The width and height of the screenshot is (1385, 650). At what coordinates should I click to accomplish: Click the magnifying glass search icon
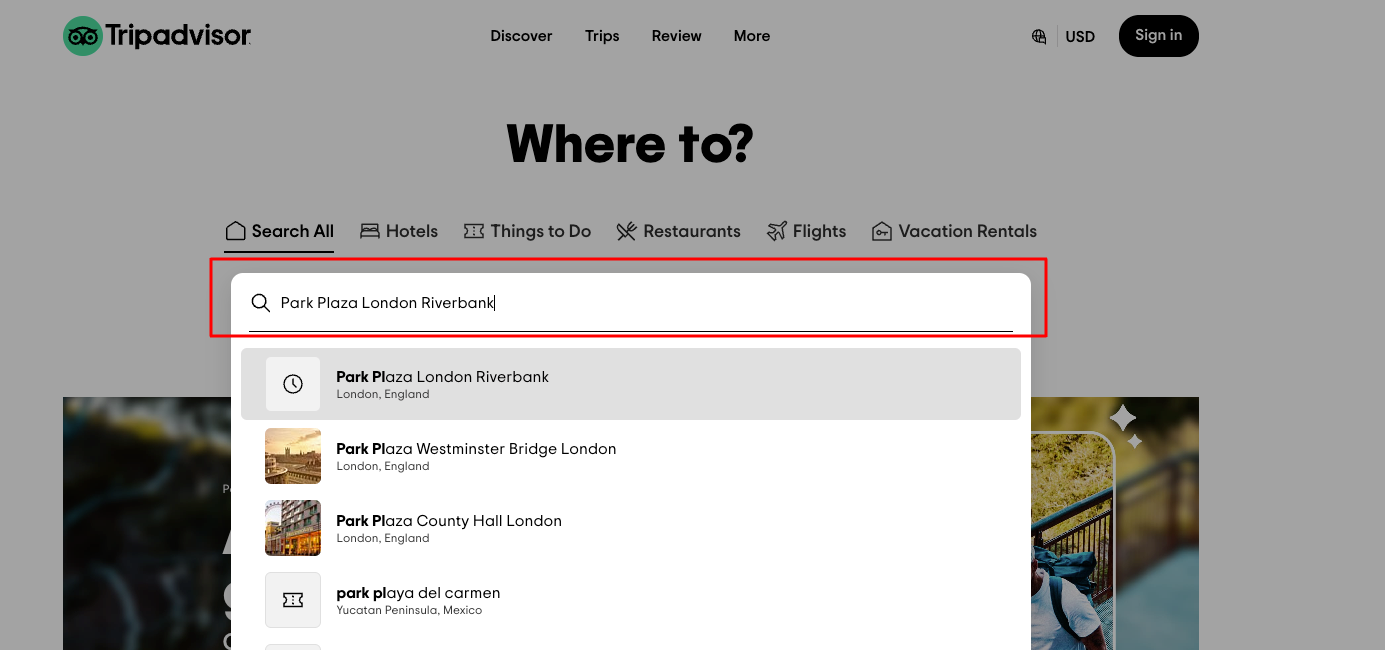[x=261, y=303]
